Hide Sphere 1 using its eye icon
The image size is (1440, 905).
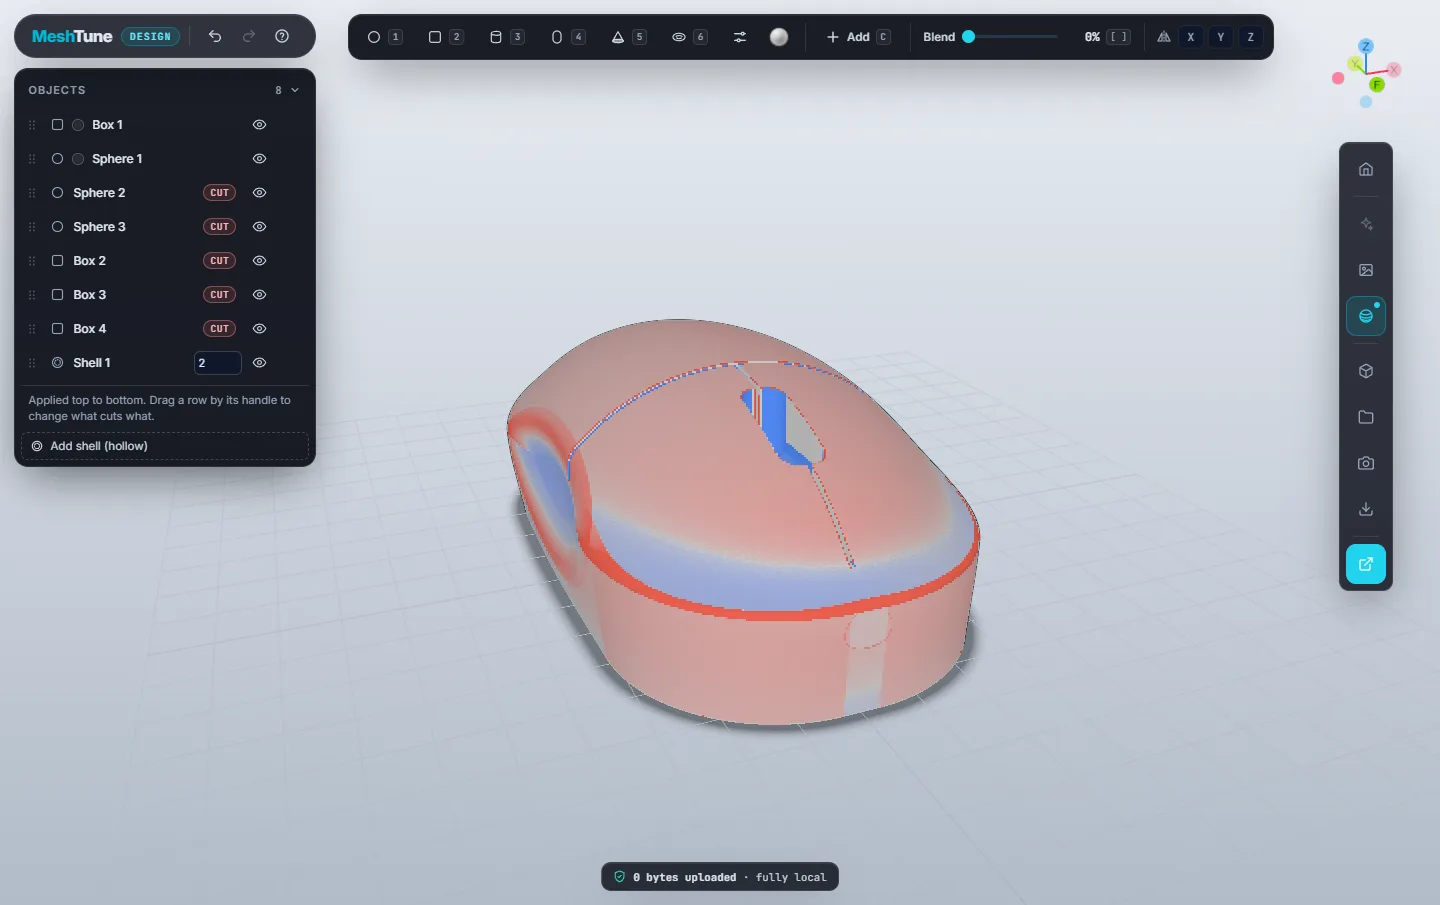259,159
